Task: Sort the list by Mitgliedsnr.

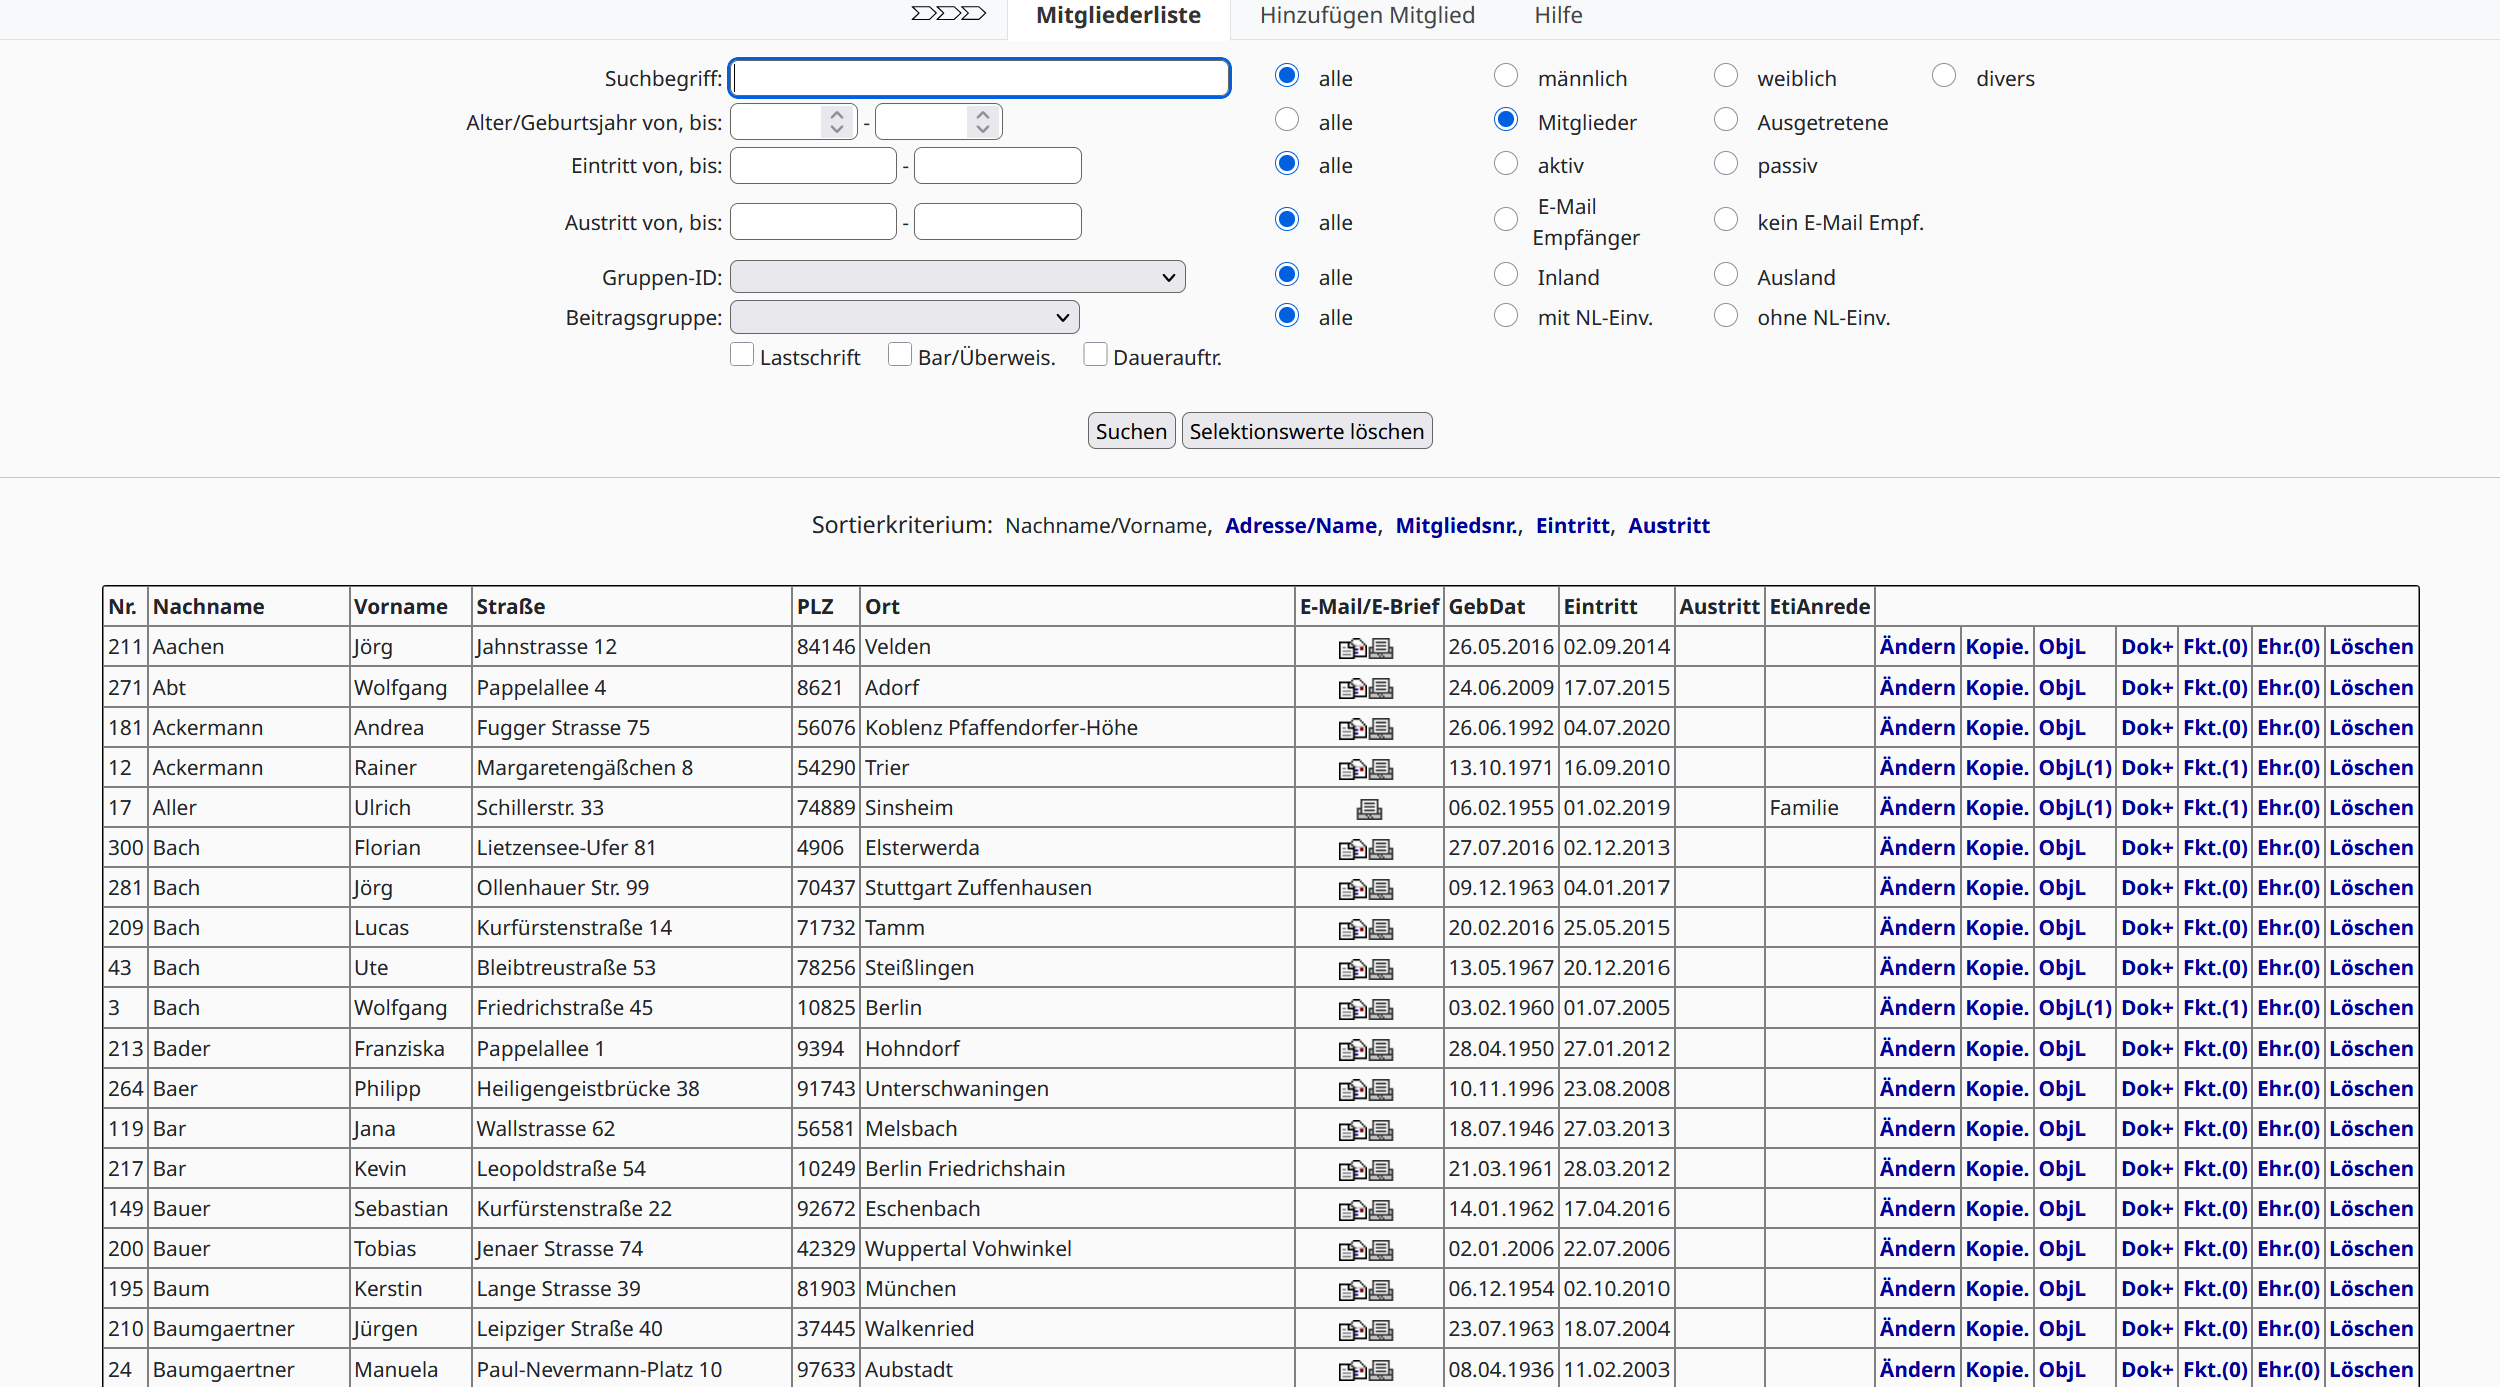Action: click(1456, 526)
